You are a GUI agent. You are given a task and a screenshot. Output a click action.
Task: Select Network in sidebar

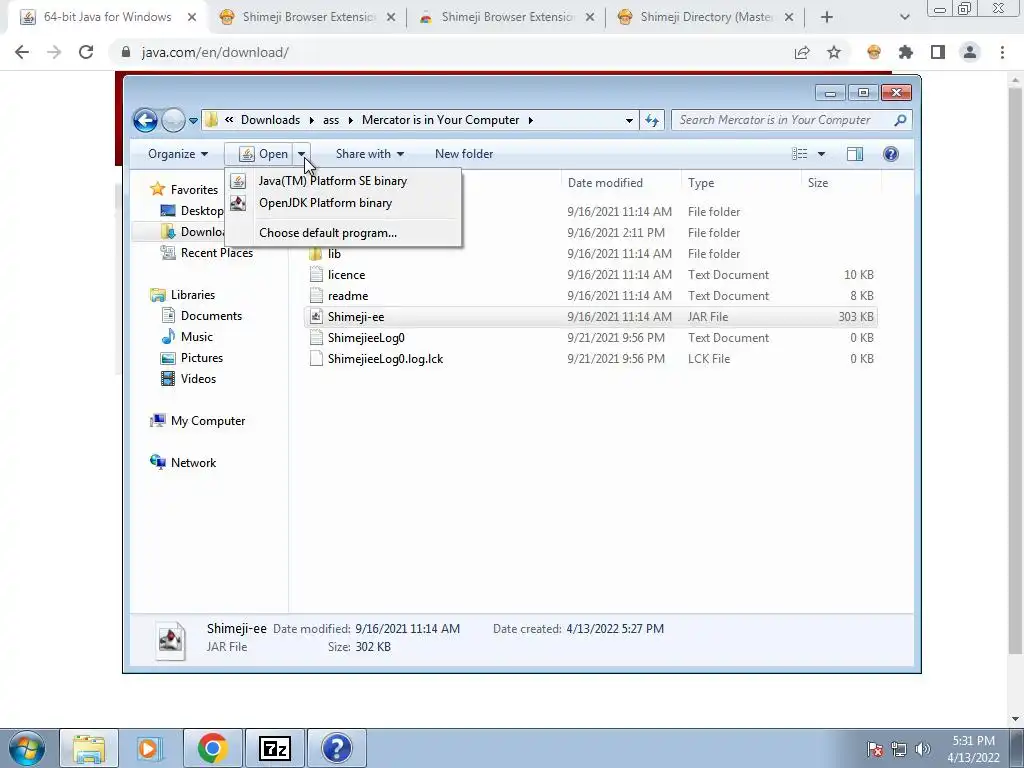tap(193, 463)
